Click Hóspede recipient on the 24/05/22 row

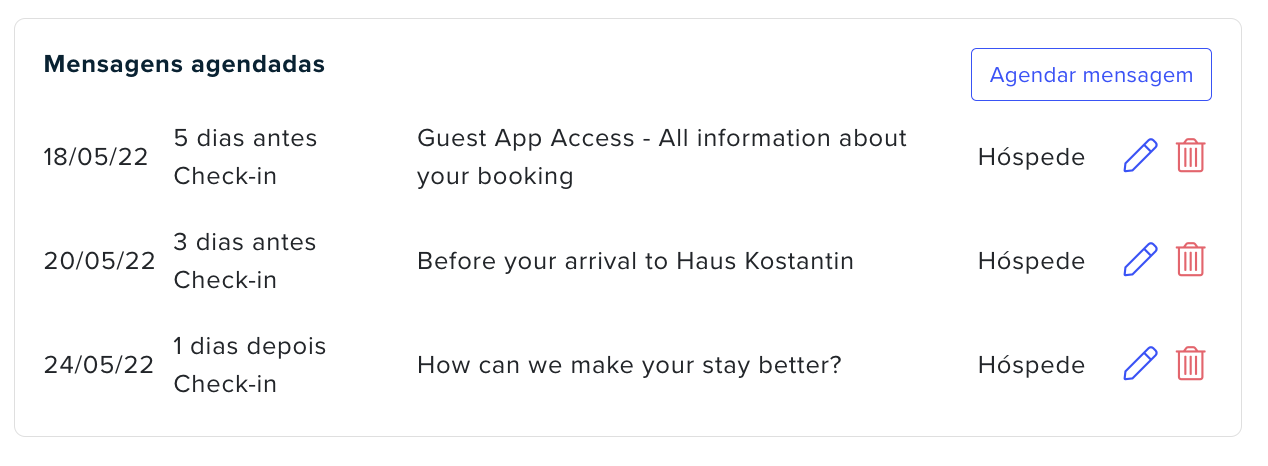(x=1031, y=365)
